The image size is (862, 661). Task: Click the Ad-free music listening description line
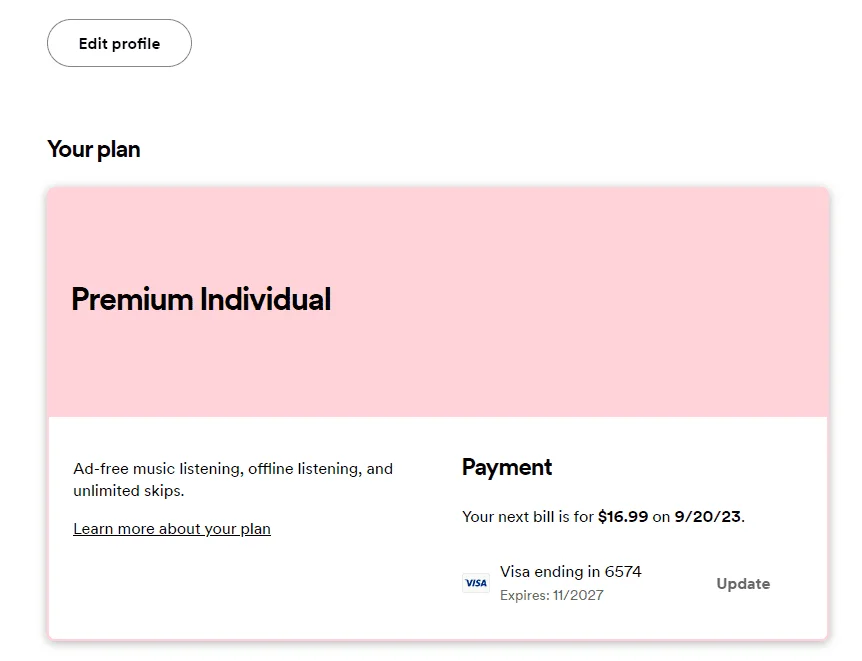[233, 469]
